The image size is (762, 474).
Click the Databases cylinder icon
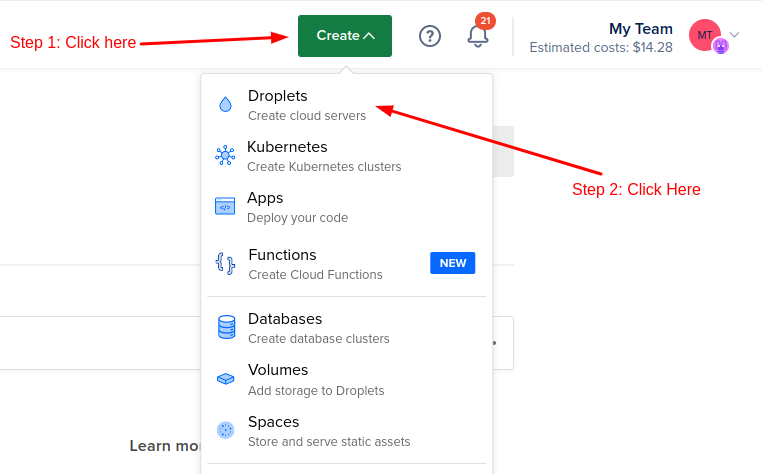pyautogui.click(x=226, y=327)
